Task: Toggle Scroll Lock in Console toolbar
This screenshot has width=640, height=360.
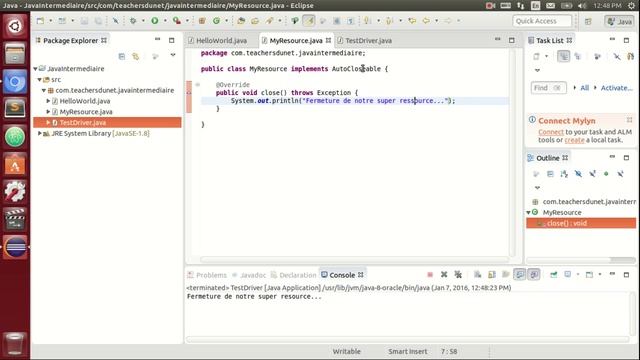Action: coord(491,275)
